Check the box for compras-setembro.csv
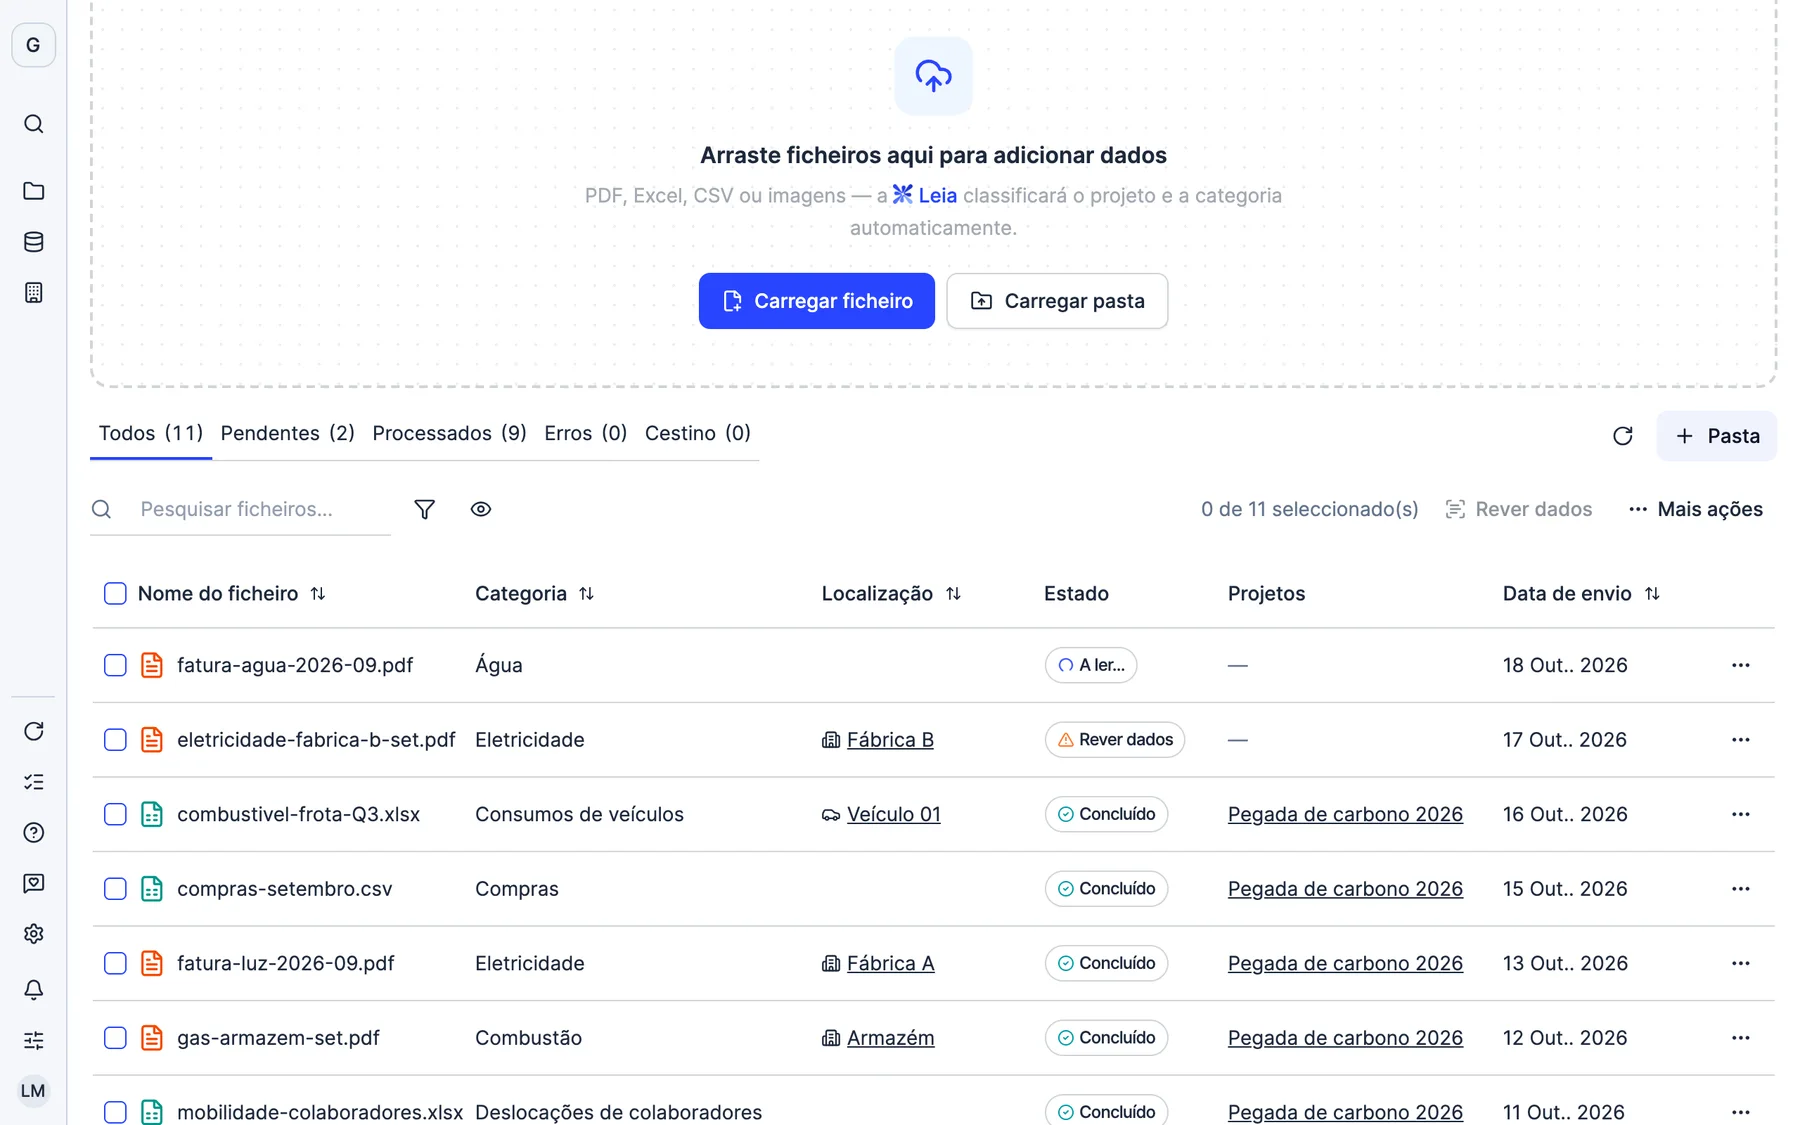The height and width of the screenshot is (1125, 1800). pyautogui.click(x=115, y=889)
